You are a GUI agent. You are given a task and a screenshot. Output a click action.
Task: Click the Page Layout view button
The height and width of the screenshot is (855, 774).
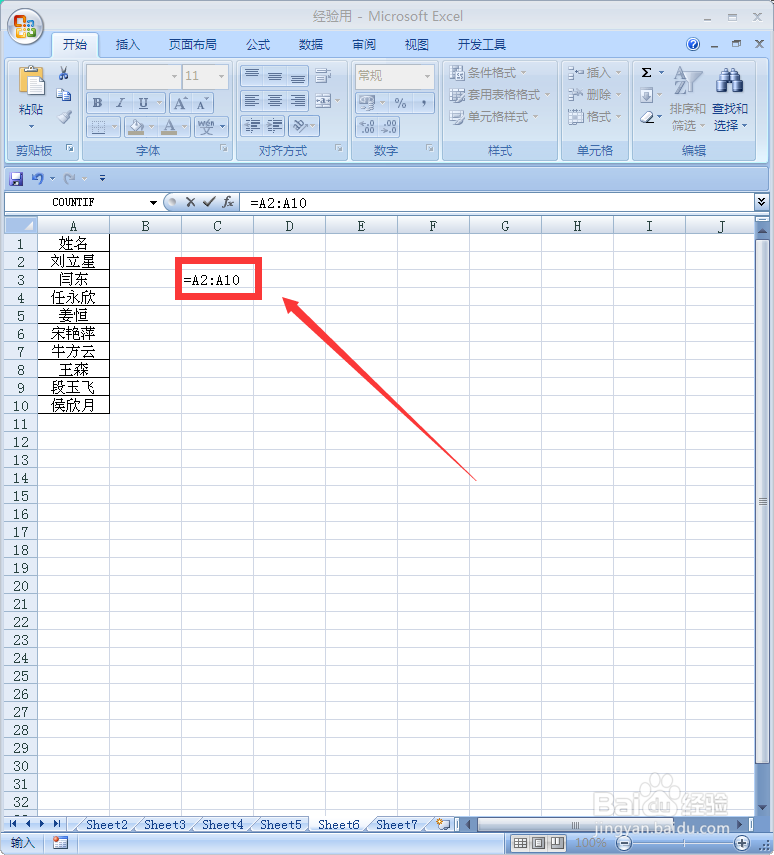[538, 843]
